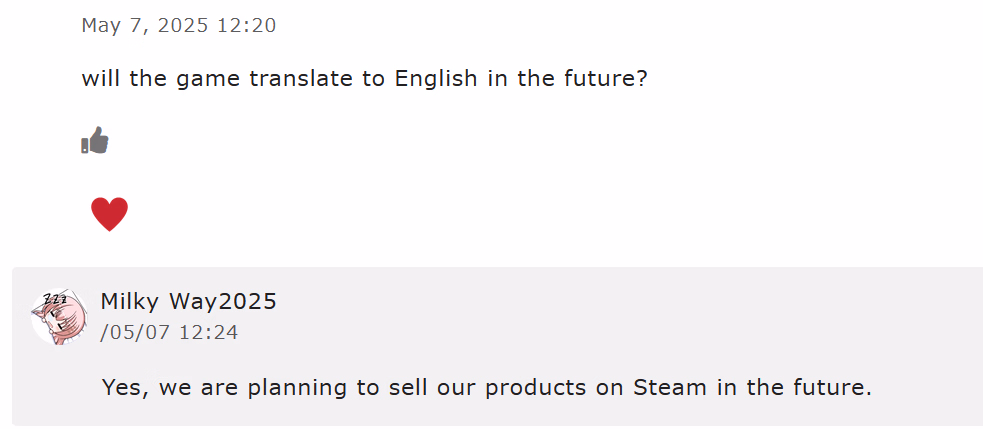Click the question about English translation
This screenshot has width=983, height=429.
[364, 78]
